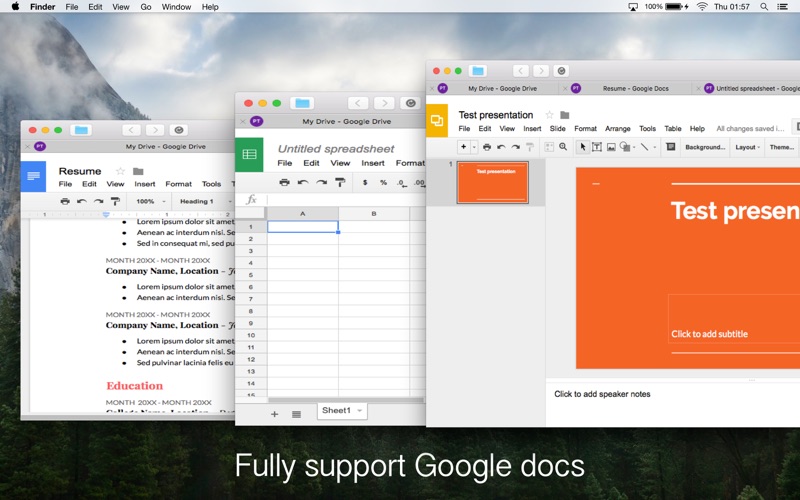Viewport: 800px width, 500px height.
Task: Click the Background... button in Slides
Action: pyautogui.click(x=704, y=147)
